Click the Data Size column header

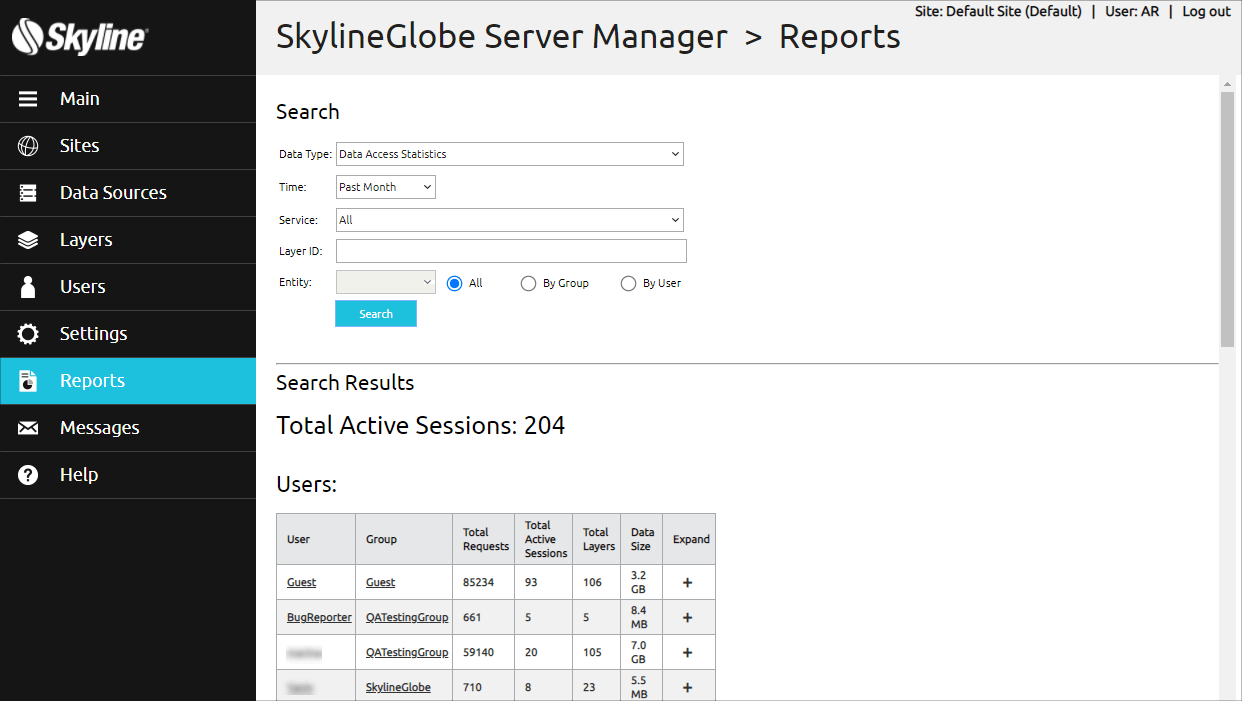tap(642, 539)
